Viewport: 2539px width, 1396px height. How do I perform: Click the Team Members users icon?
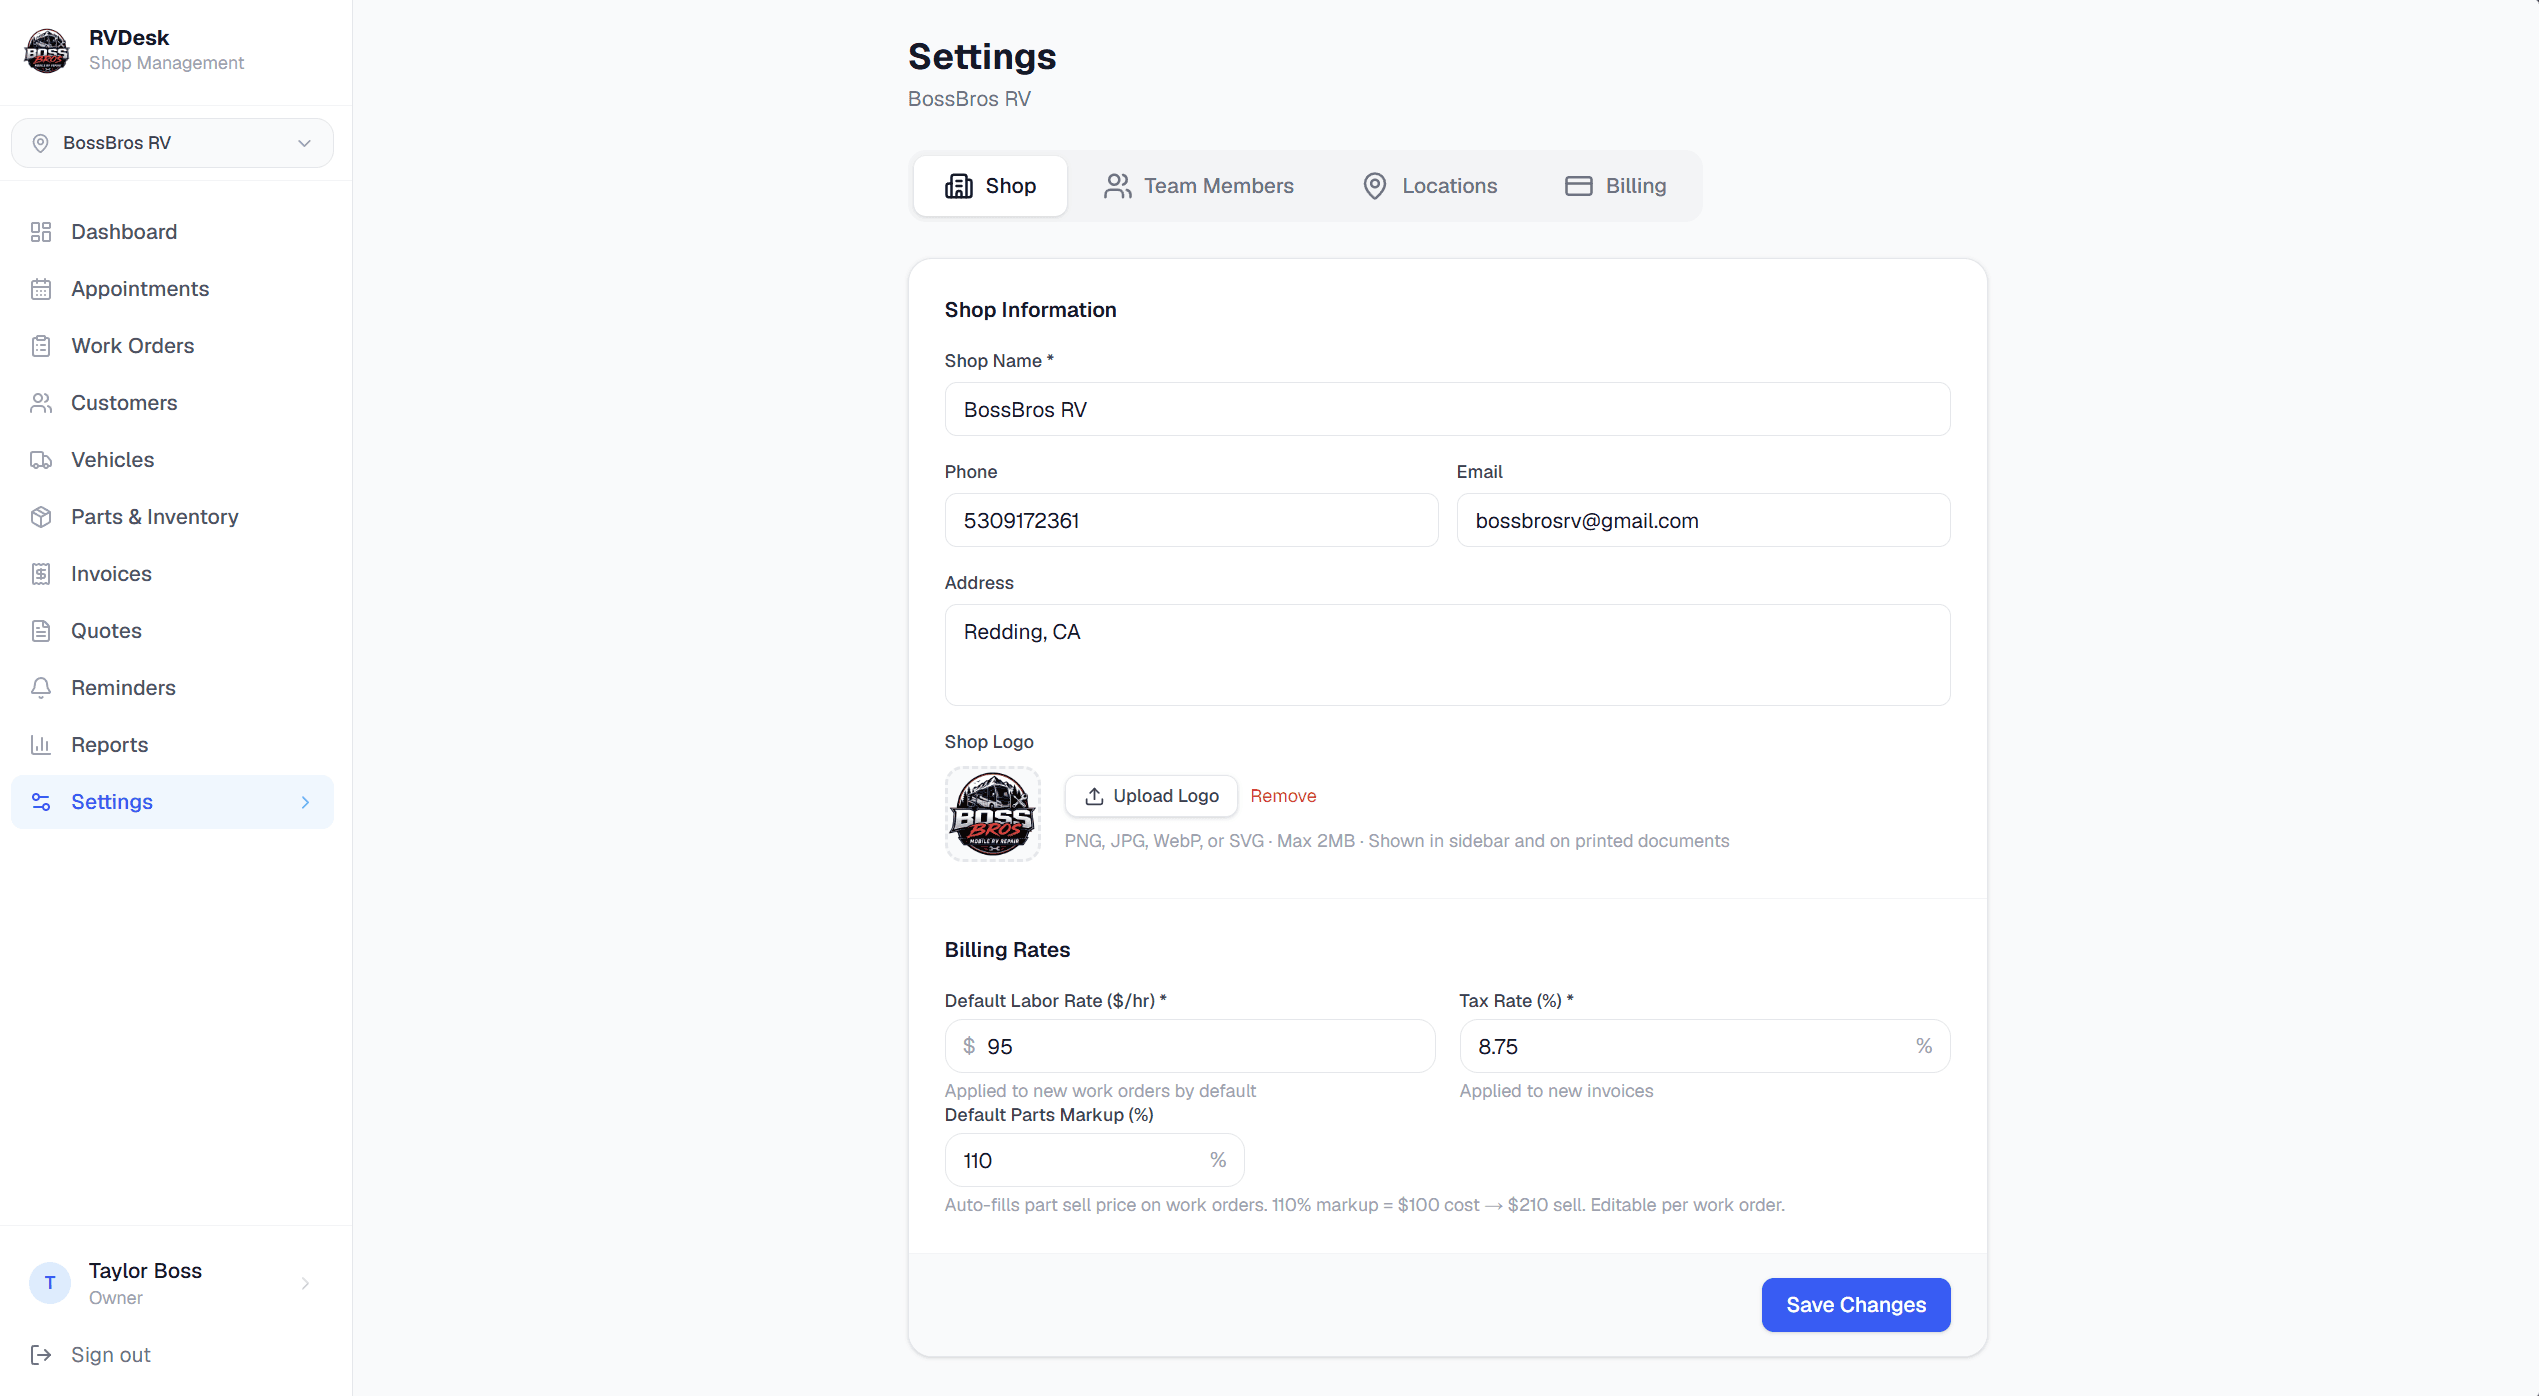coord(1117,186)
